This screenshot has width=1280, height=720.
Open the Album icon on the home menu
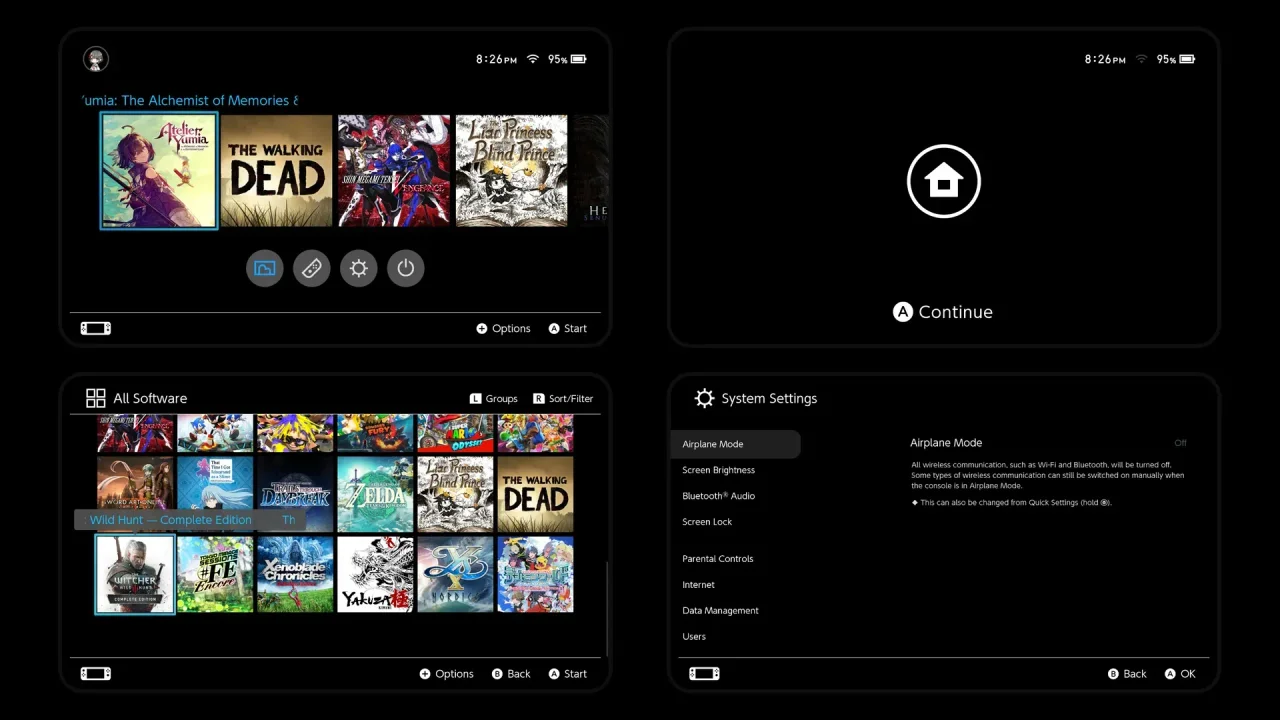pos(265,268)
